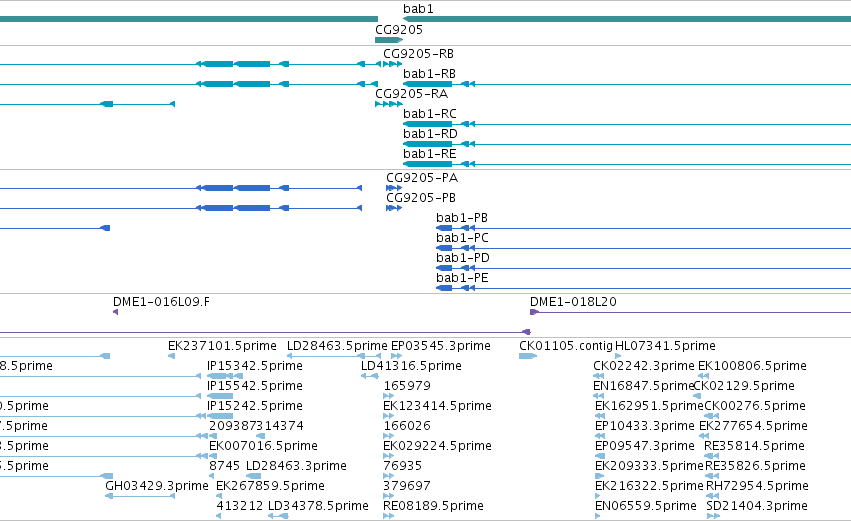Click the bab1-PE coding sequence label

point(462,278)
